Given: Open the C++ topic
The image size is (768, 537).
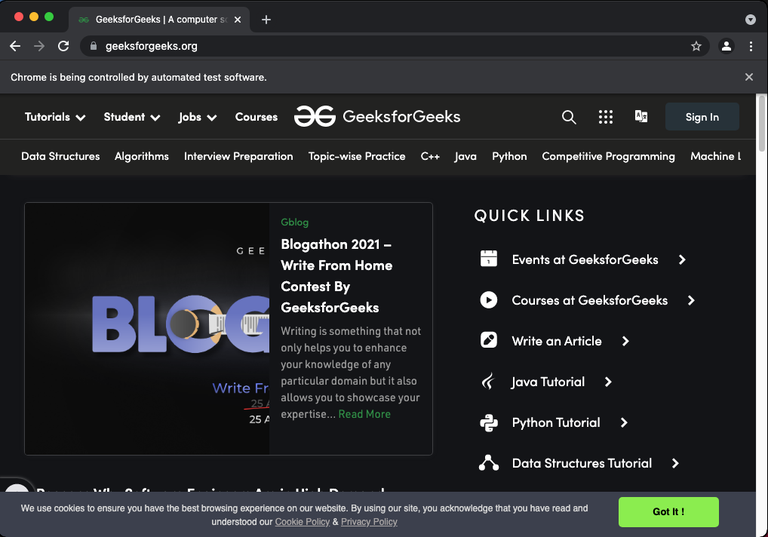Looking at the screenshot, I should tap(430, 156).
